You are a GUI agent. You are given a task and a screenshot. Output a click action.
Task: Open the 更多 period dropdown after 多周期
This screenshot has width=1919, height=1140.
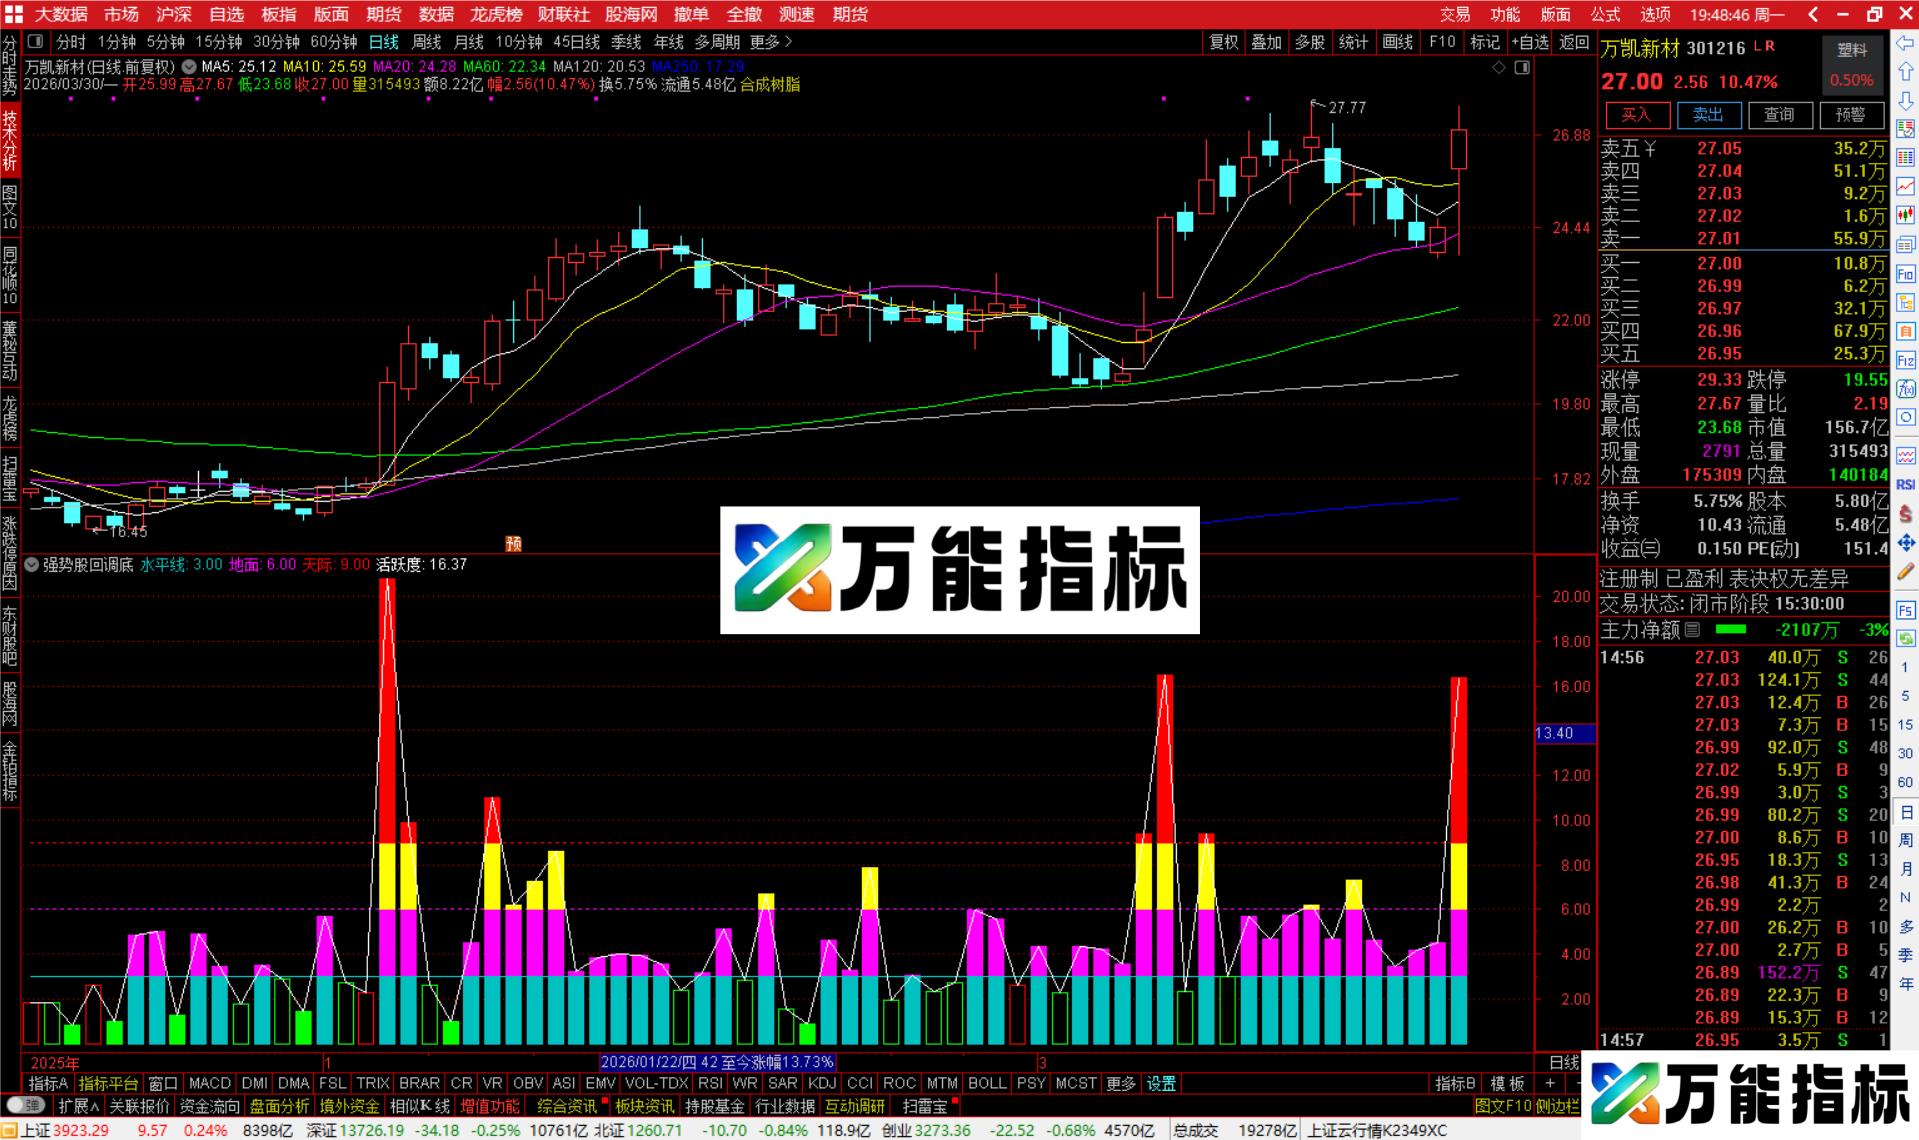coord(765,43)
